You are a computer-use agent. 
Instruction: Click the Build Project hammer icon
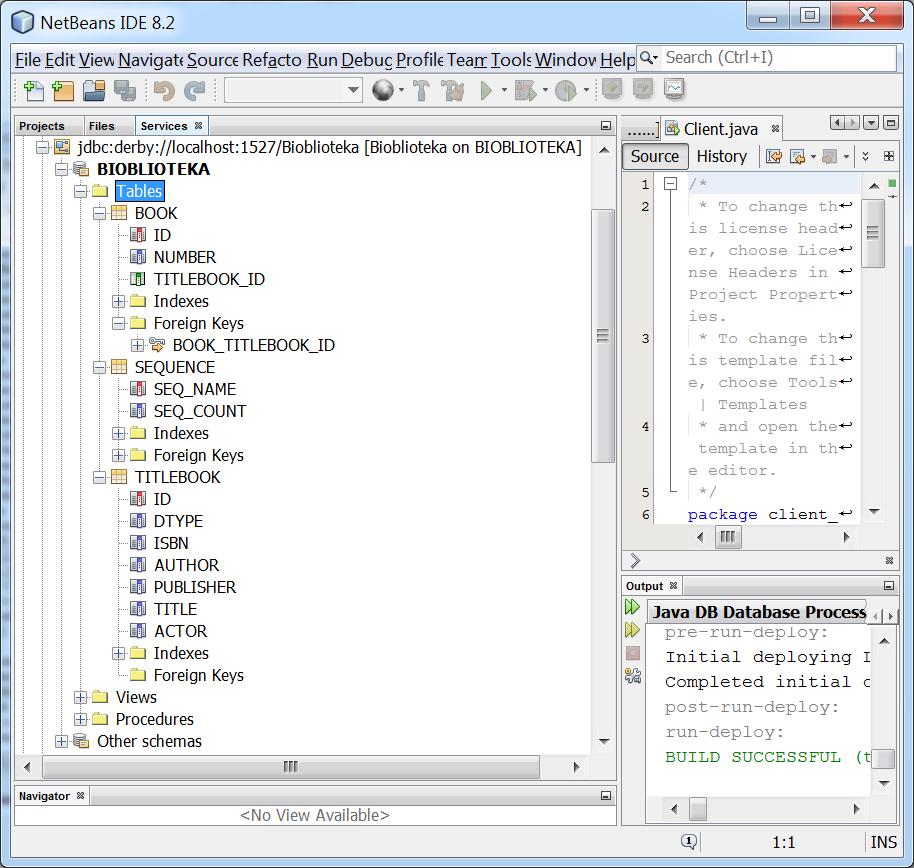(x=421, y=90)
